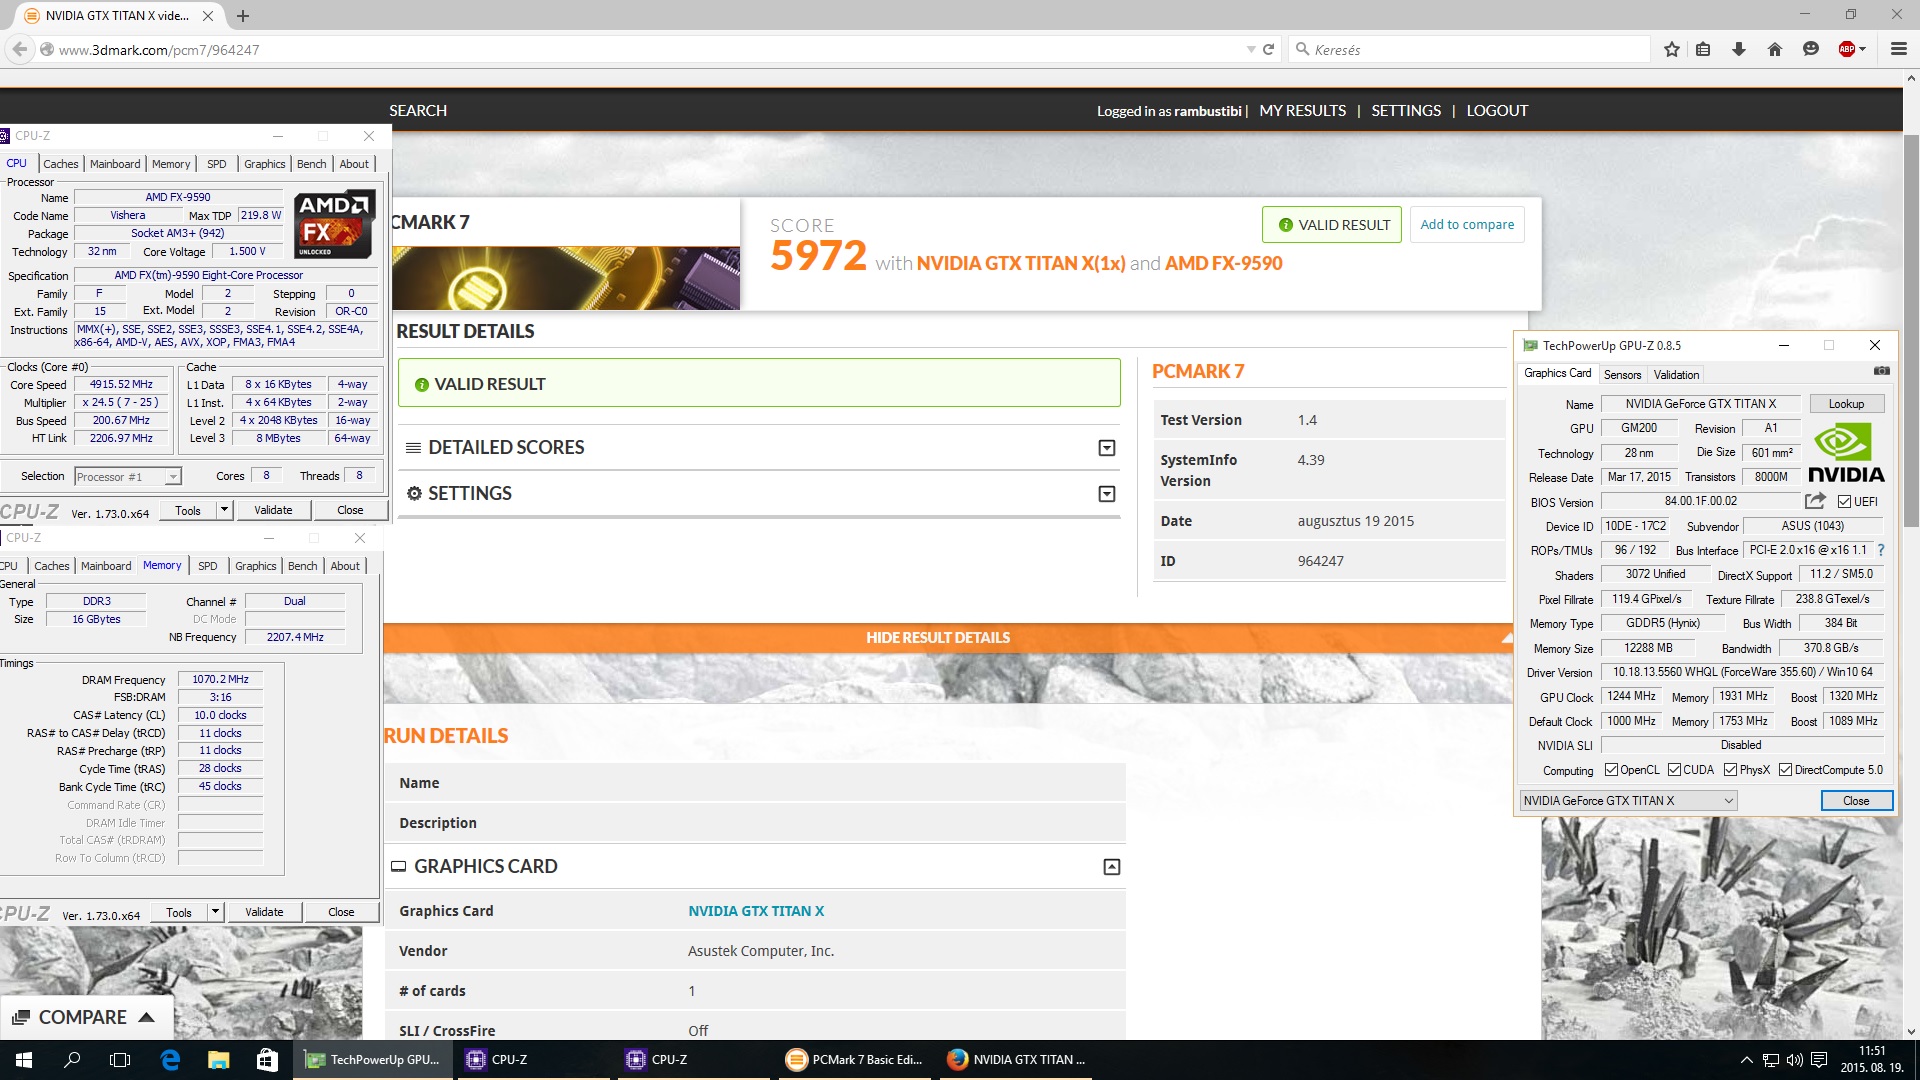Click LOGOUT in the site header
Viewport: 1920px width, 1080px height.
[1497, 111]
